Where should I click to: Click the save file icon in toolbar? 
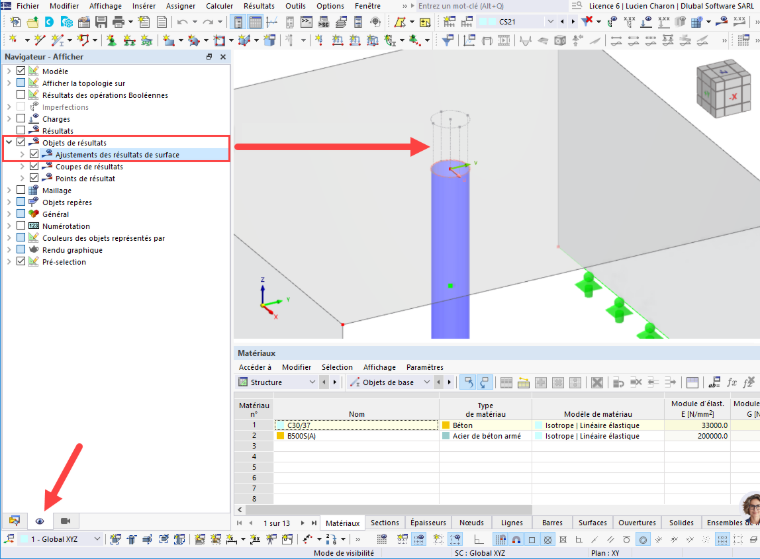click(x=101, y=22)
